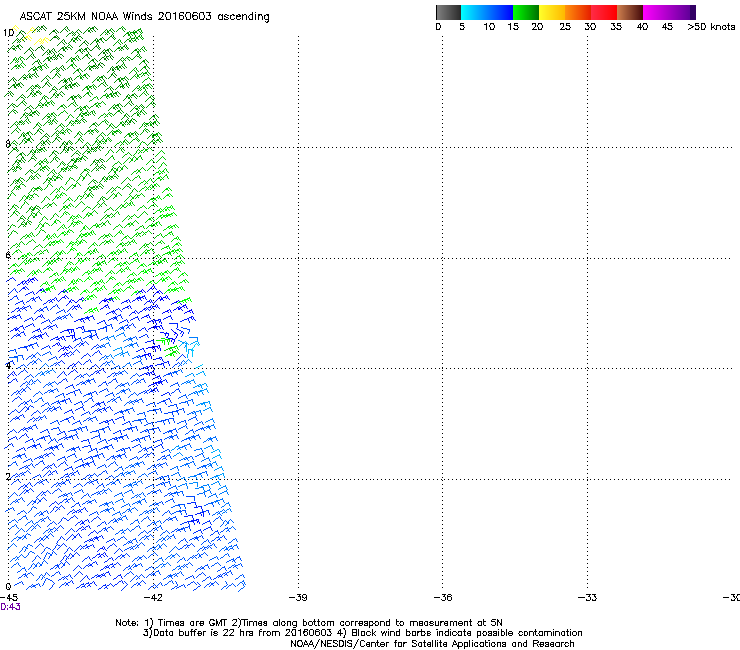Click the yellow 20–25 knots color bar segment

click(552, 12)
